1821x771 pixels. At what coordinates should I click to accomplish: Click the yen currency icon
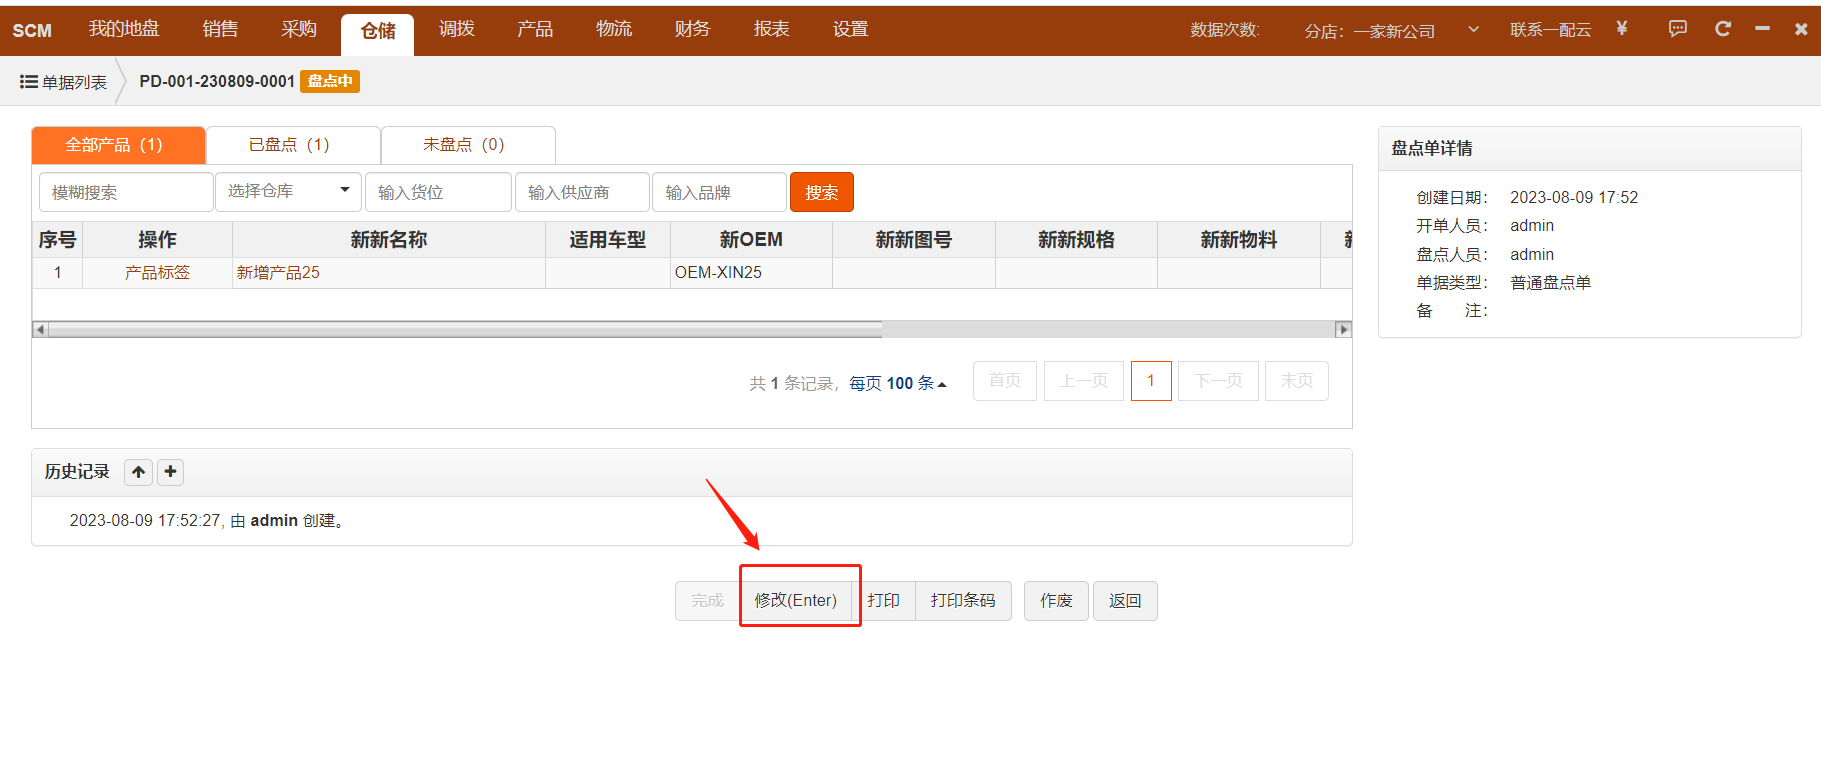(x=1621, y=29)
